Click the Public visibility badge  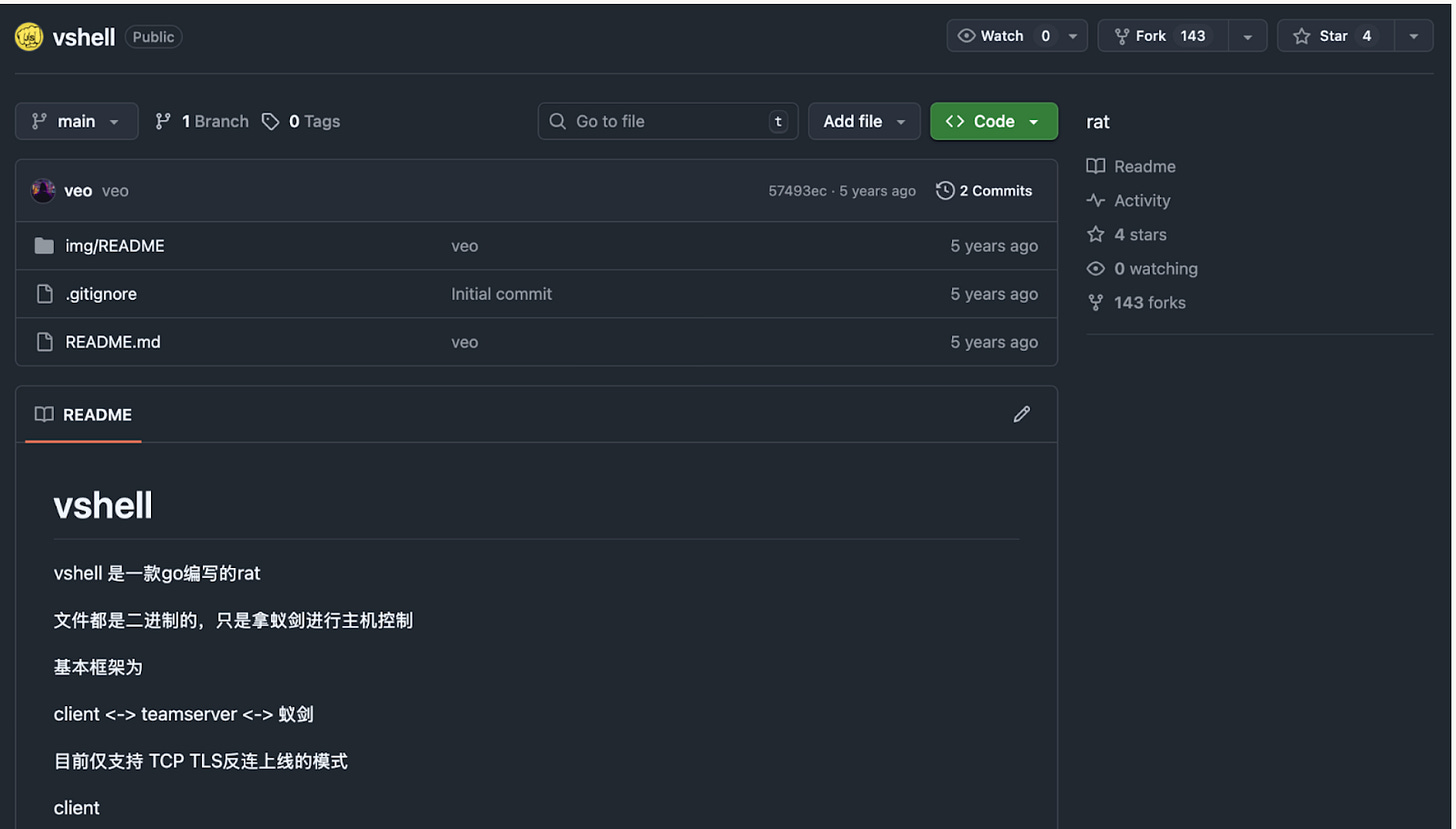point(153,37)
